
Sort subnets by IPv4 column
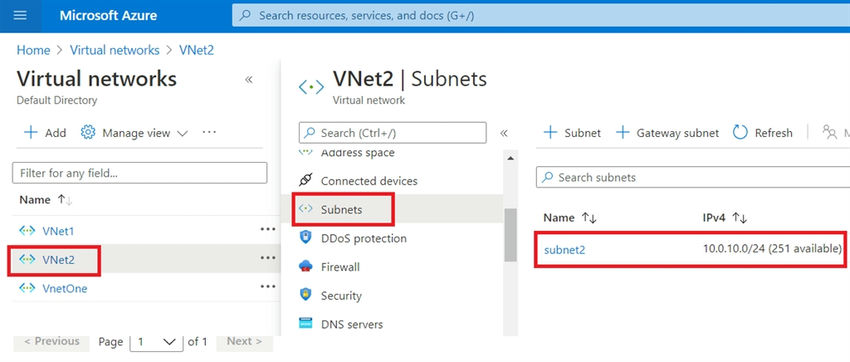725,218
